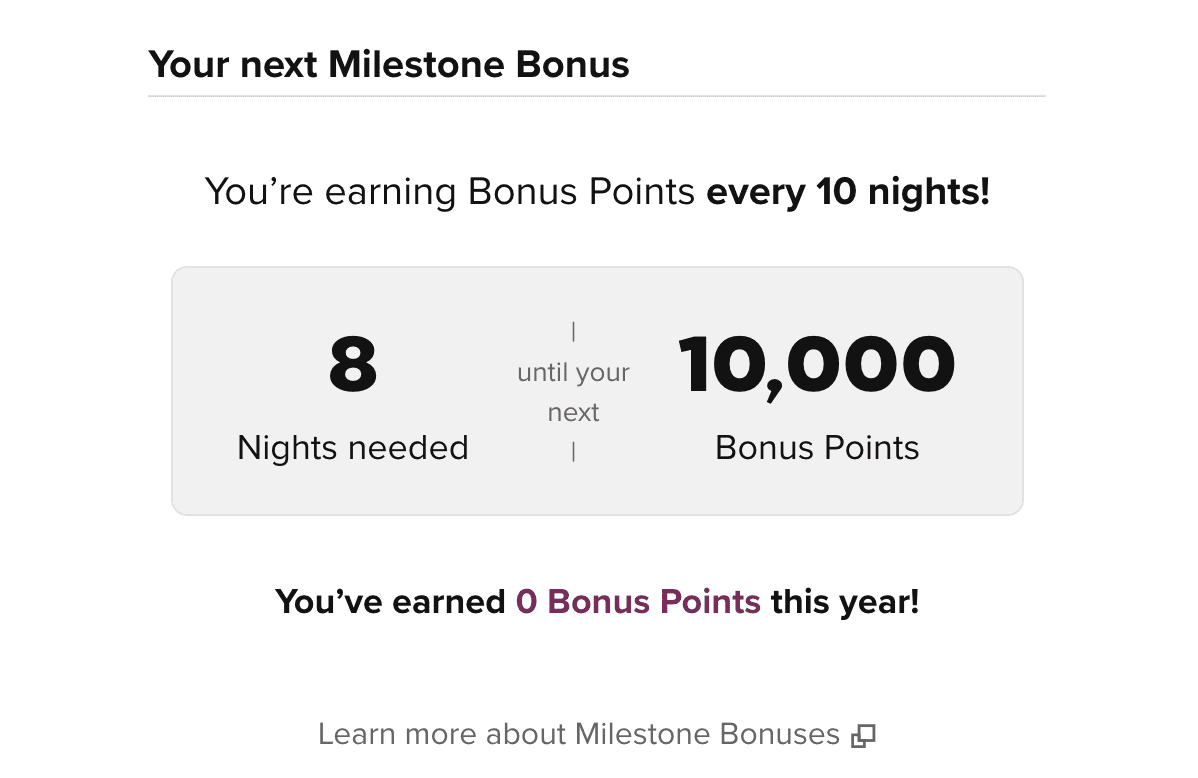Select the Bonus Points label under 10,000

tap(817, 448)
